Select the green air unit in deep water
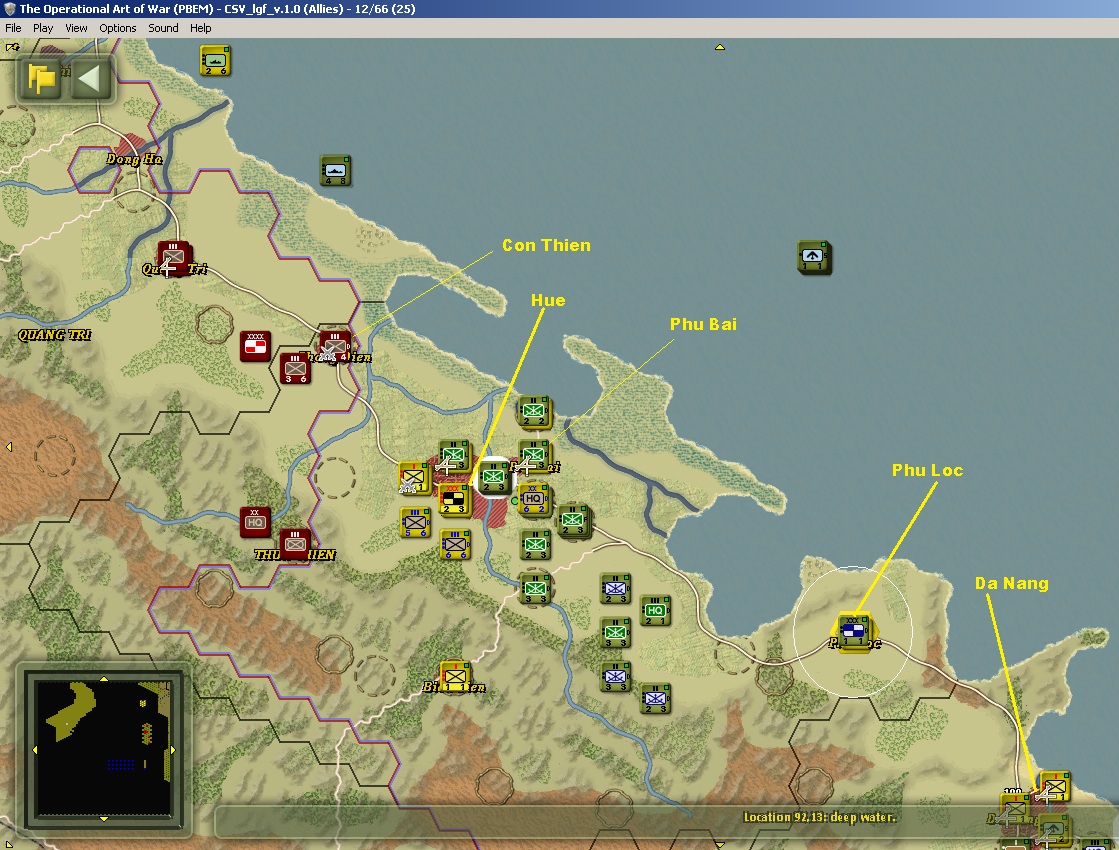The height and width of the screenshot is (850, 1119). [814, 257]
